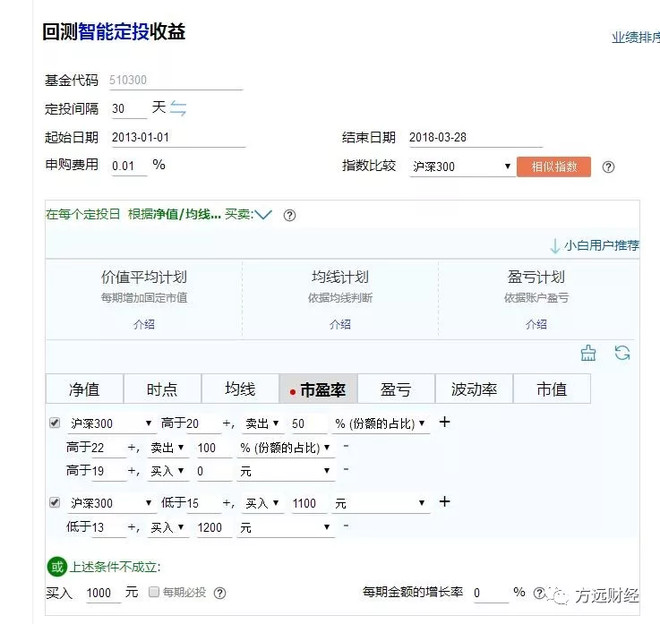Add condition after the 高于20 row

pos(444,421)
